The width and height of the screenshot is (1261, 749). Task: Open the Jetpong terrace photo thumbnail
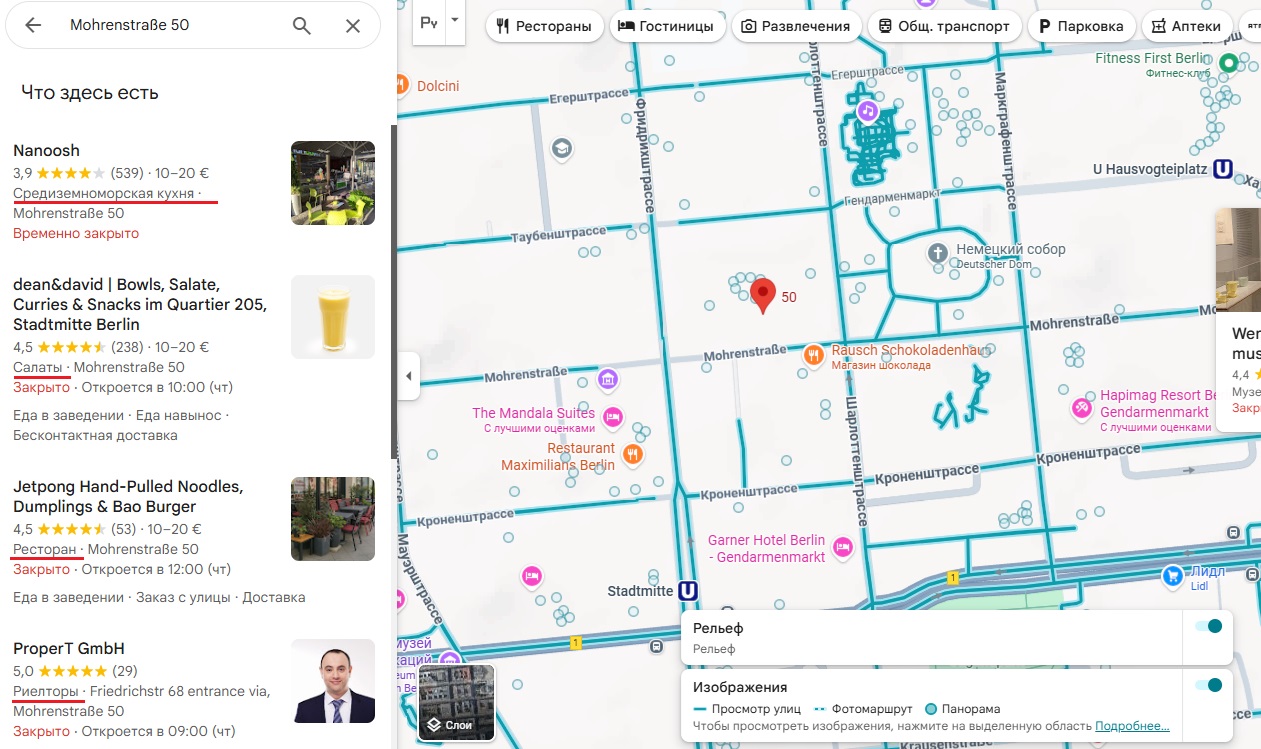333,519
